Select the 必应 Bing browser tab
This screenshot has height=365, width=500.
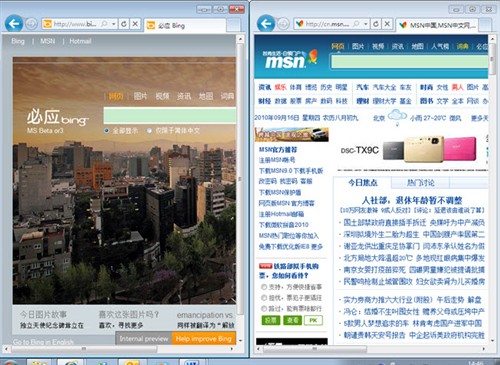(185, 25)
